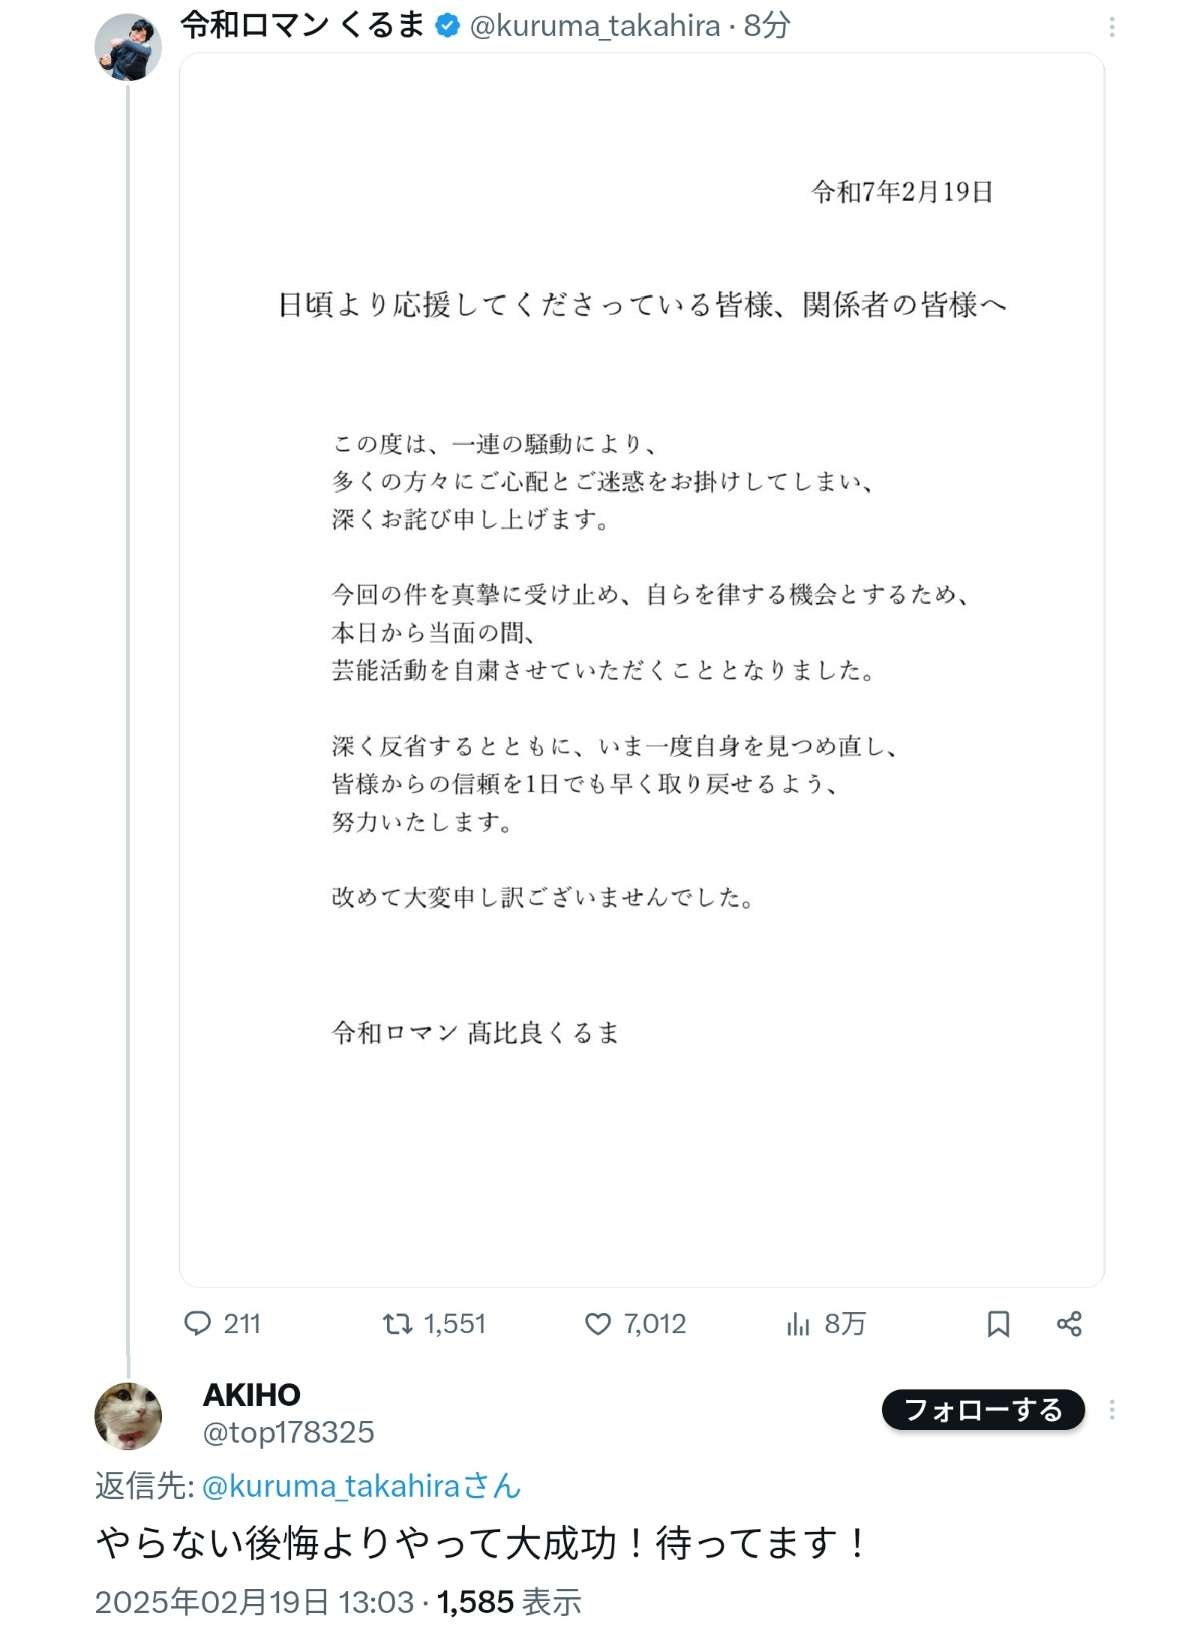
Task: Open the display name 令和ロマン くるま
Action: tap(304, 25)
